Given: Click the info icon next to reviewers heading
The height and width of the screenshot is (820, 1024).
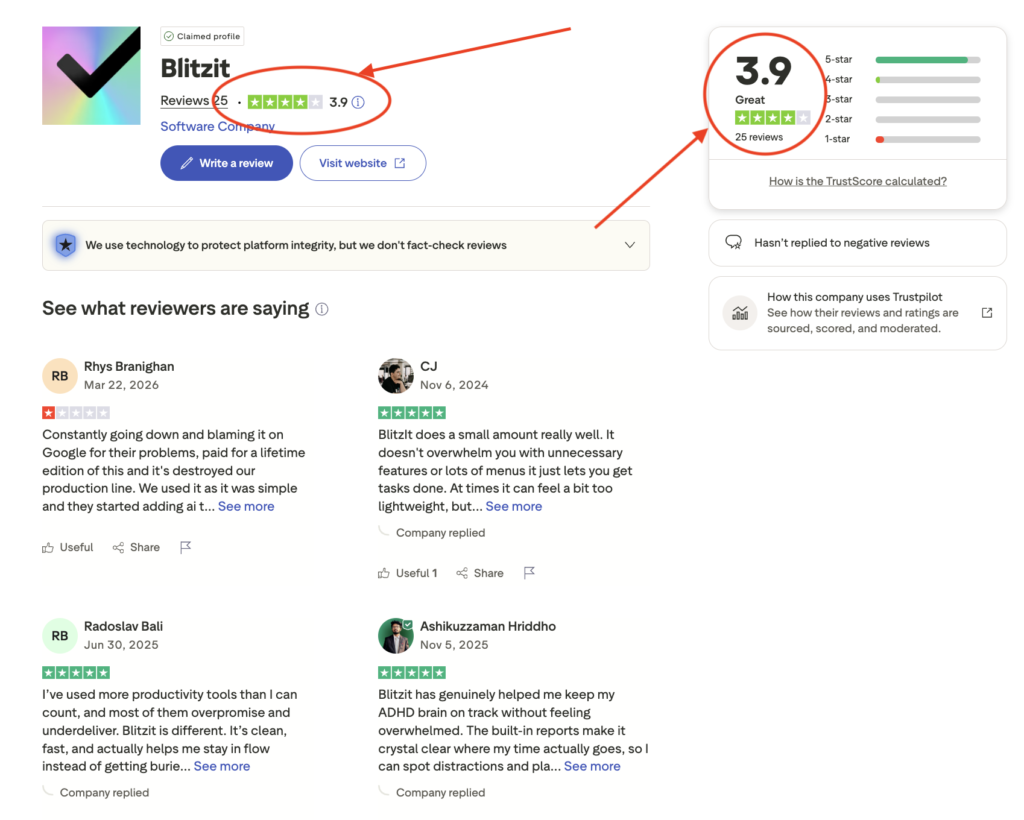Looking at the screenshot, I should (x=322, y=309).
